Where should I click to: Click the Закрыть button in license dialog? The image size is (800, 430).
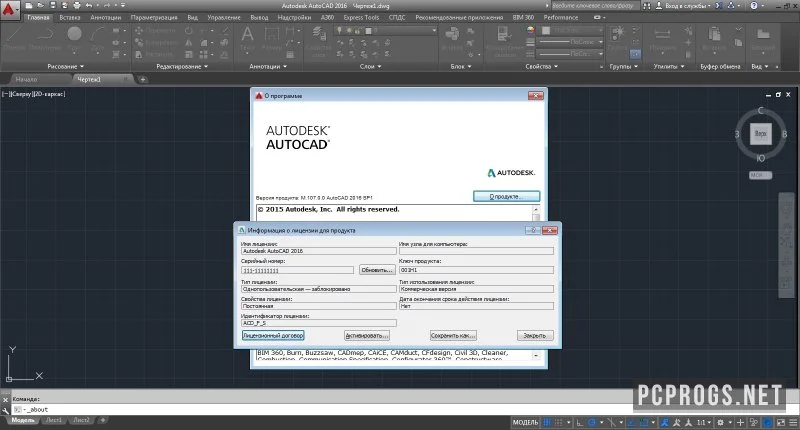click(535, 336)
